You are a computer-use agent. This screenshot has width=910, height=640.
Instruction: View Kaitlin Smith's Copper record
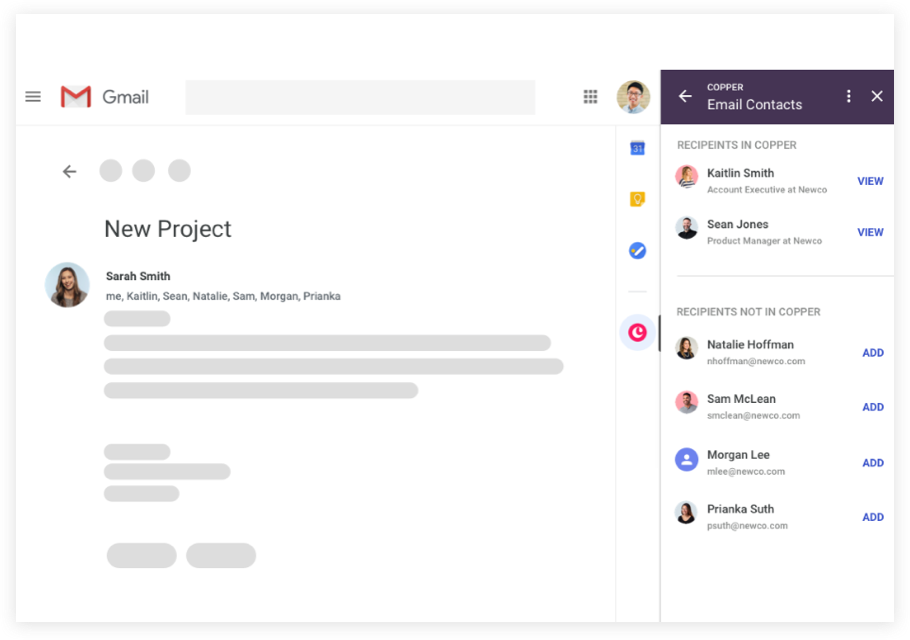[870, 181]
